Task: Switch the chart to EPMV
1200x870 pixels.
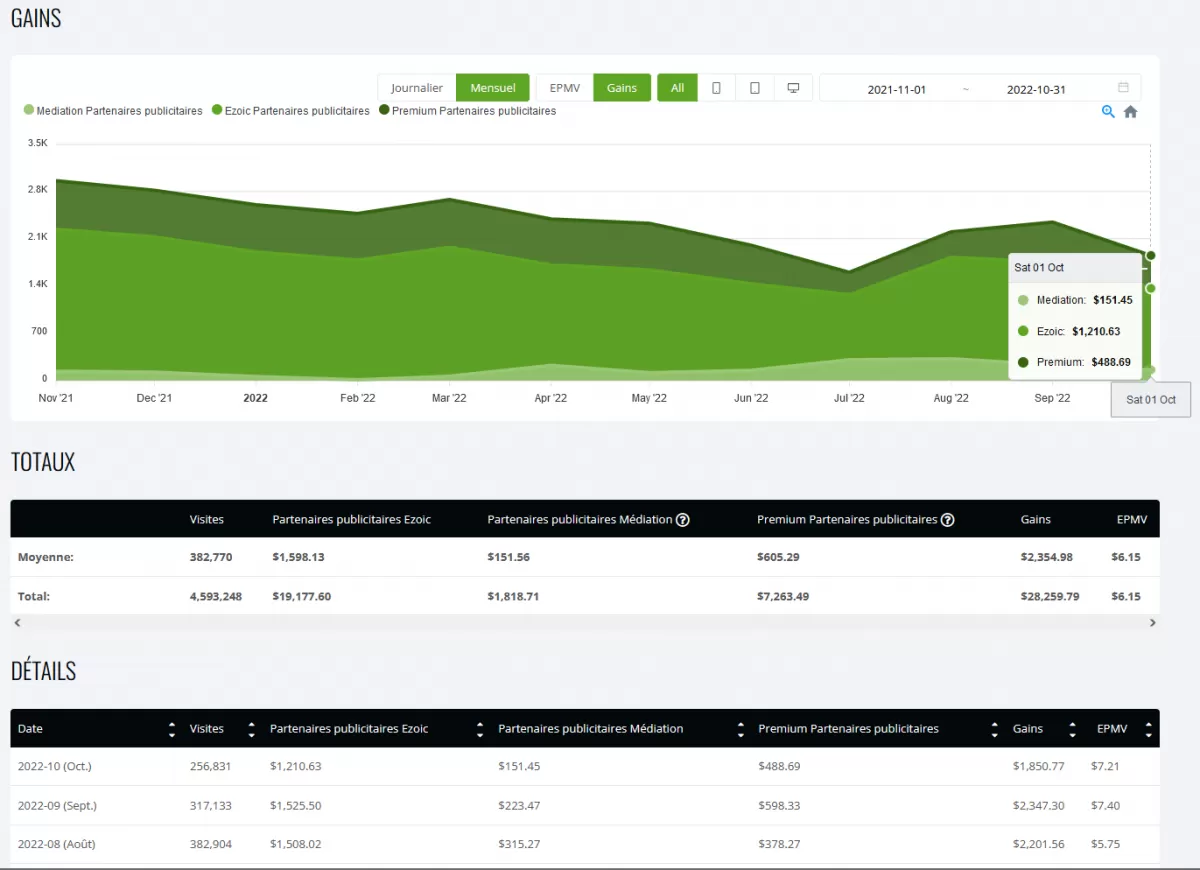Action: pyautogui.click(x=565, y=88)
